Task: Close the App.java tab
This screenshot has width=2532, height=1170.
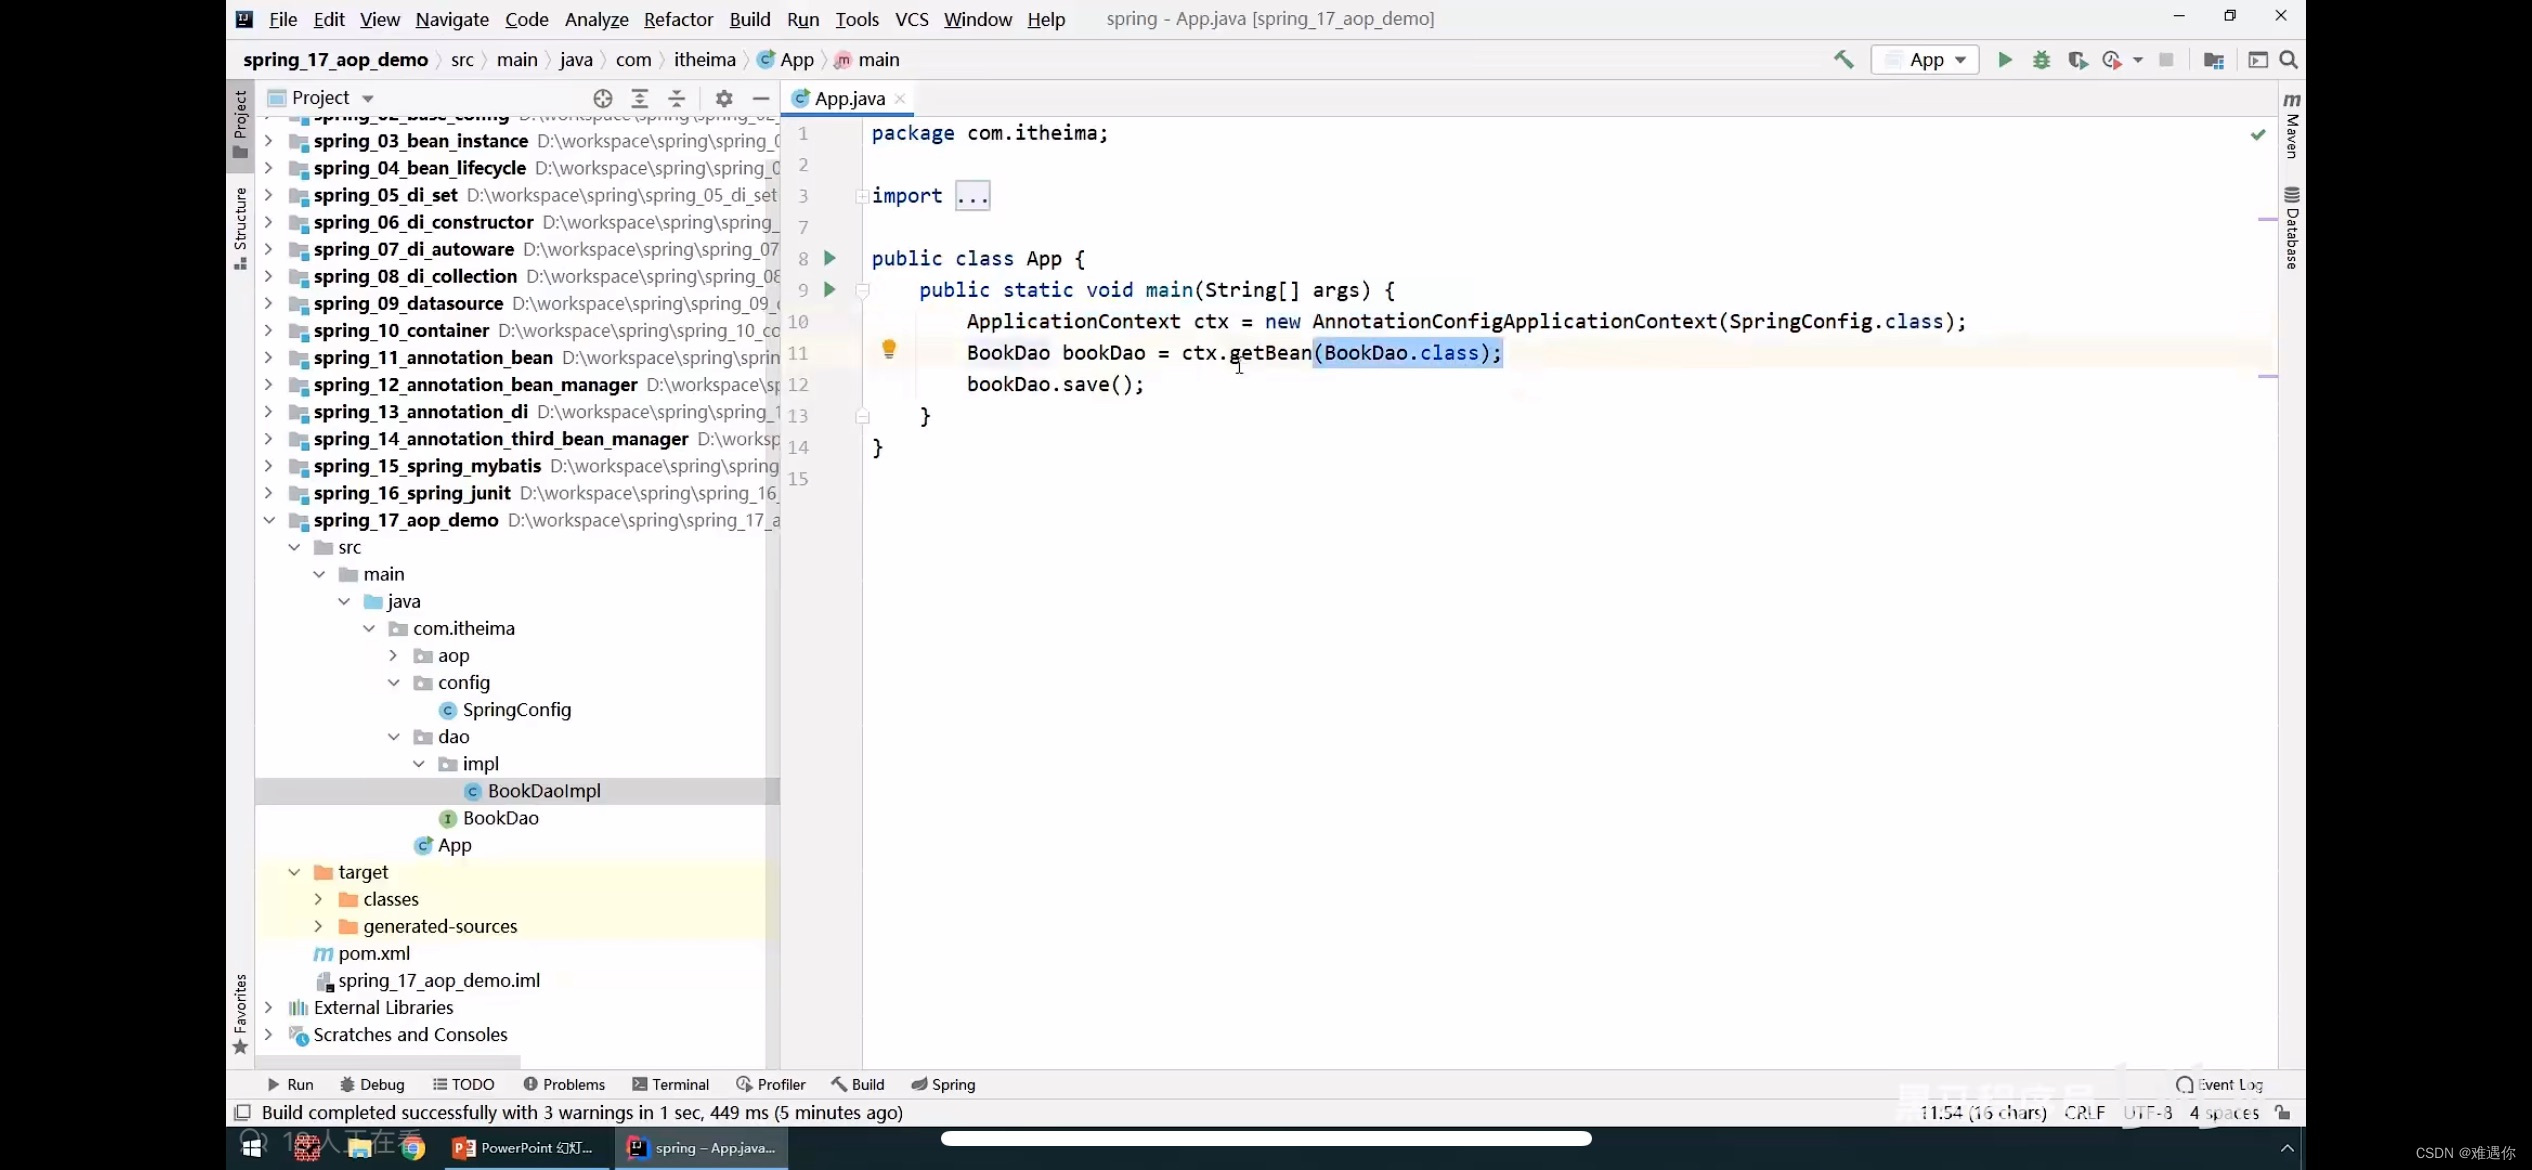Action: coord(900,98)
